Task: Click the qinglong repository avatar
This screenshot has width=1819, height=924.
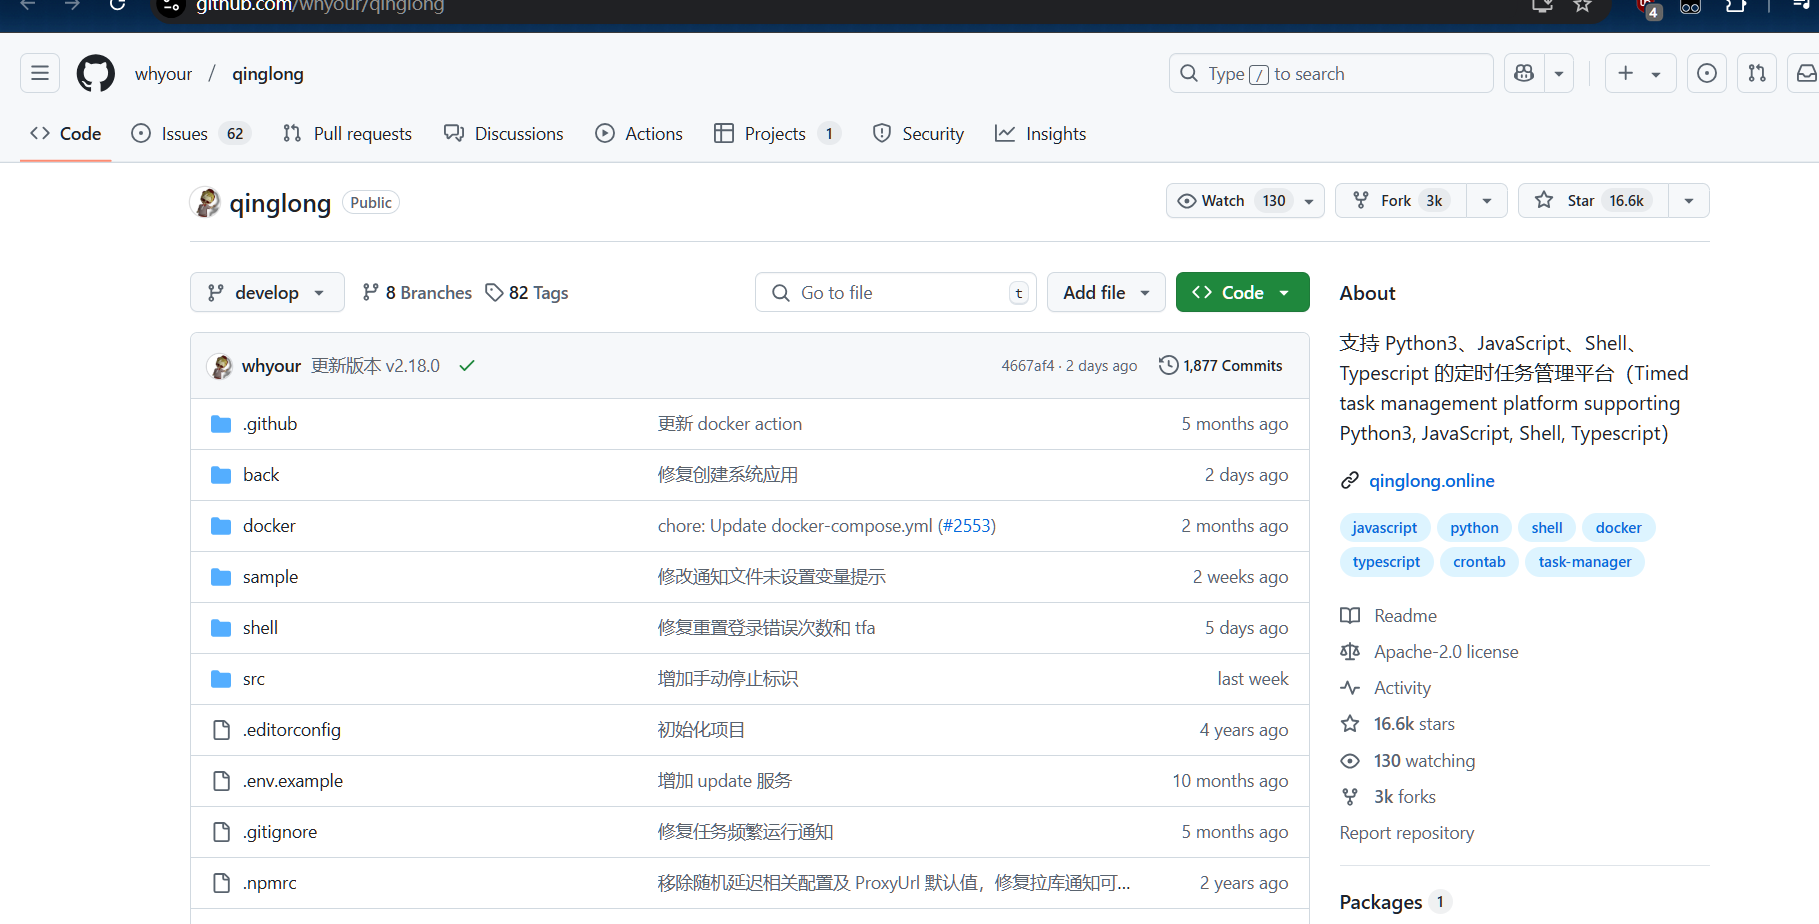Action: tap(206, 202)
